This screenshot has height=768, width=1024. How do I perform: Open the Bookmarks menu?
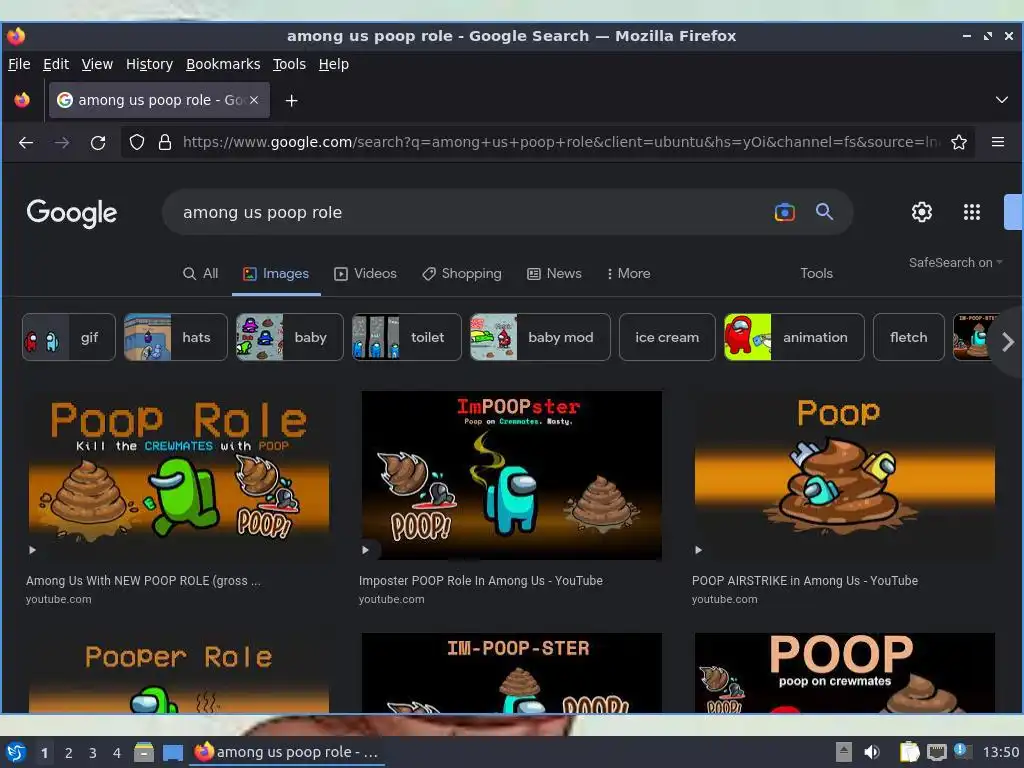tap(223, 64)
